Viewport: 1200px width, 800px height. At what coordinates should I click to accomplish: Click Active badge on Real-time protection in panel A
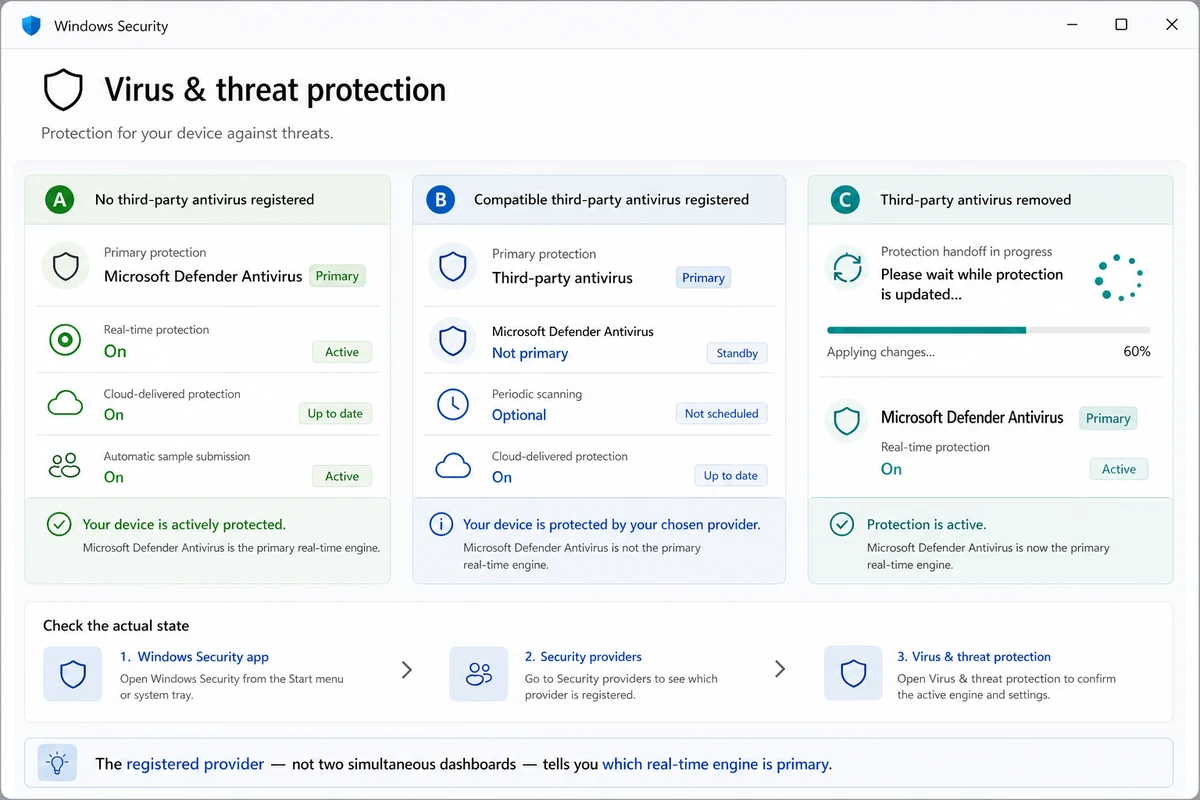(x=342, y=352)
